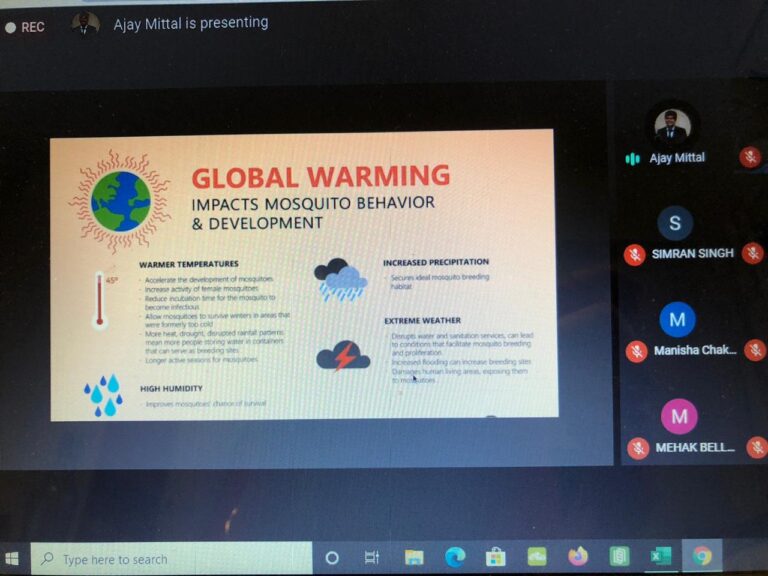Click muted mic icon left of MEHAK BELL
The image size is (768, 576).
click(x=638, y=448)
